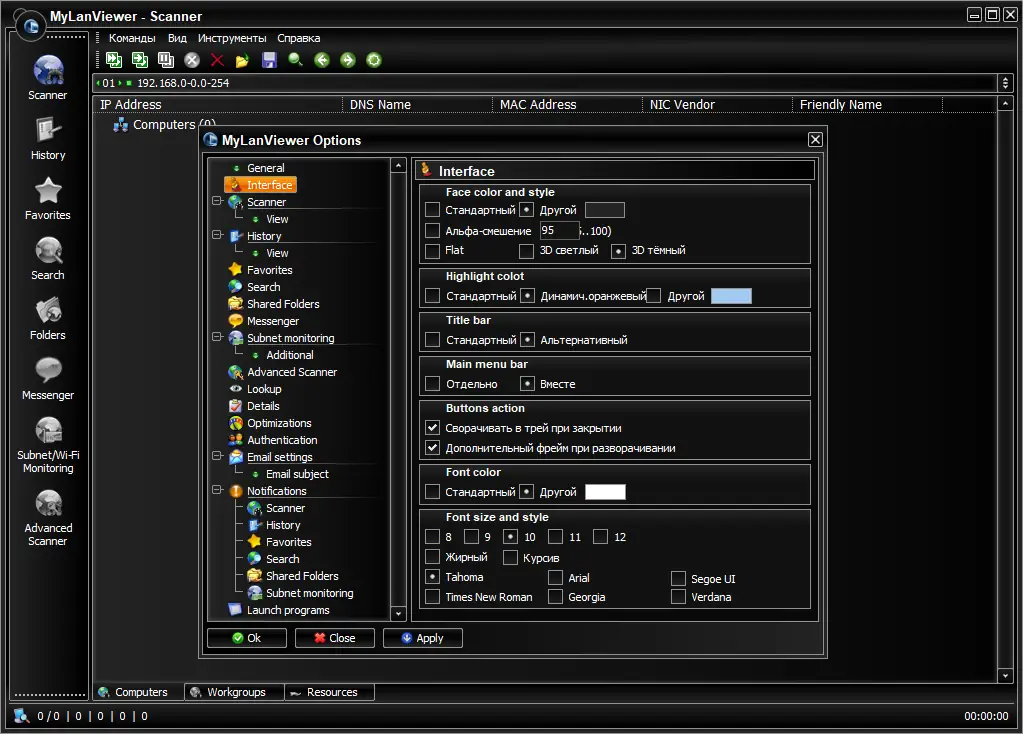Viewport: 1023px width, 734px height.
Task: Toggle the Жирный (bold) font checkbox
Action: pos(432,557)
